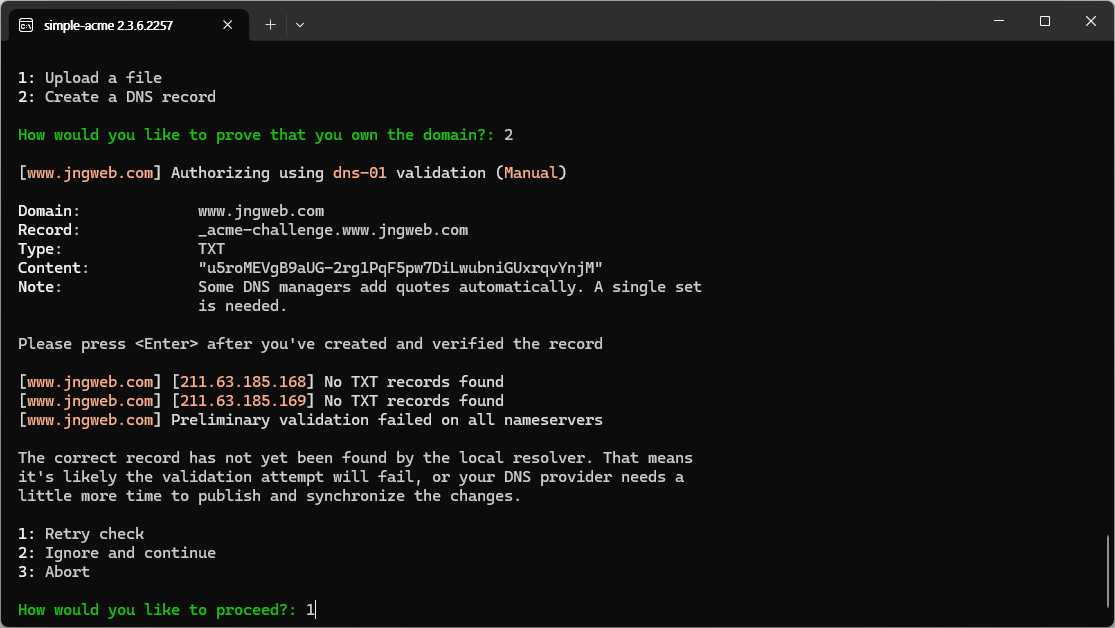Image resolution: width=1115 pixels, height=628 pixels.
Task: Close the simple-acme 2.3.6.2257 tab
Action: (x=228, y=25)
